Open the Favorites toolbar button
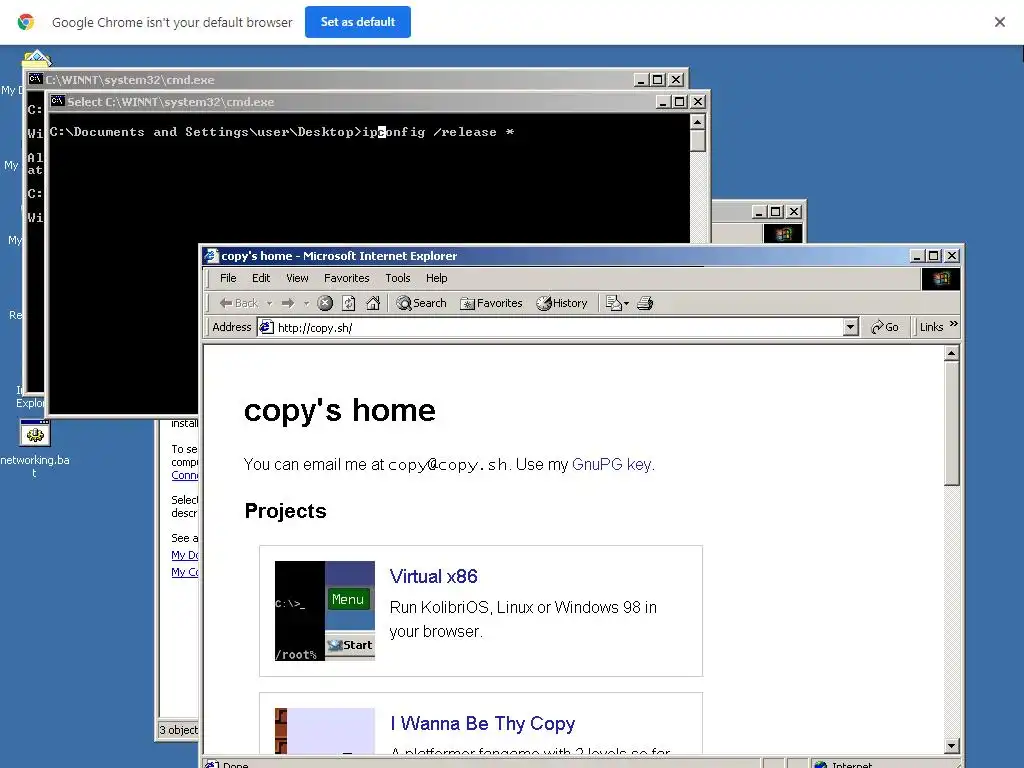This screenshot has height=768, width=1024. point(491,303)
